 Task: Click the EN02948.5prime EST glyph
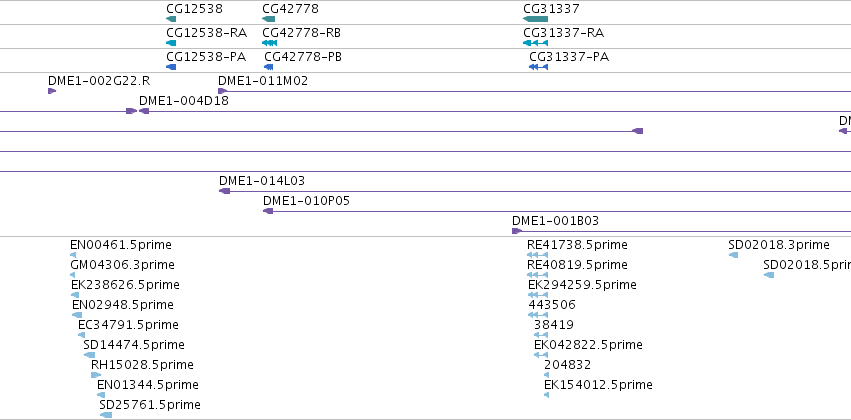click(77, 315)
